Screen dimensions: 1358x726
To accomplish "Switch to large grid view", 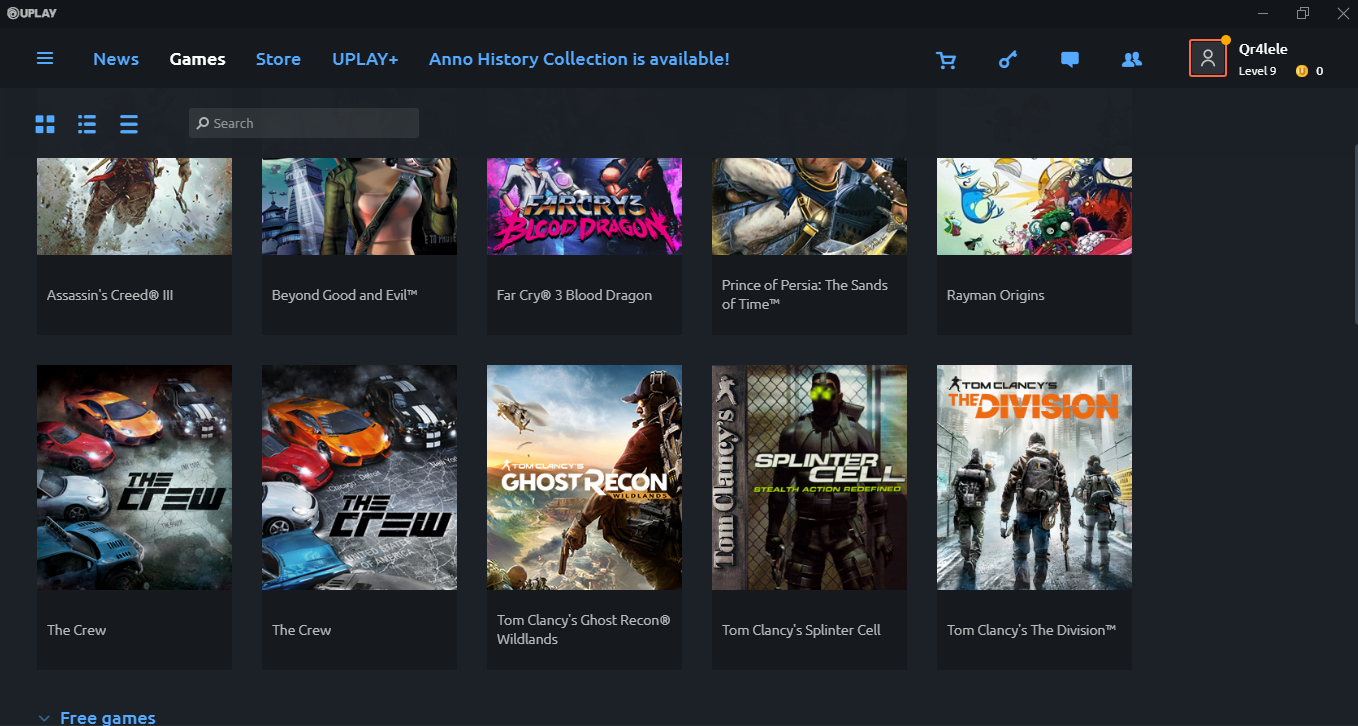I will (x=45, y=124).
